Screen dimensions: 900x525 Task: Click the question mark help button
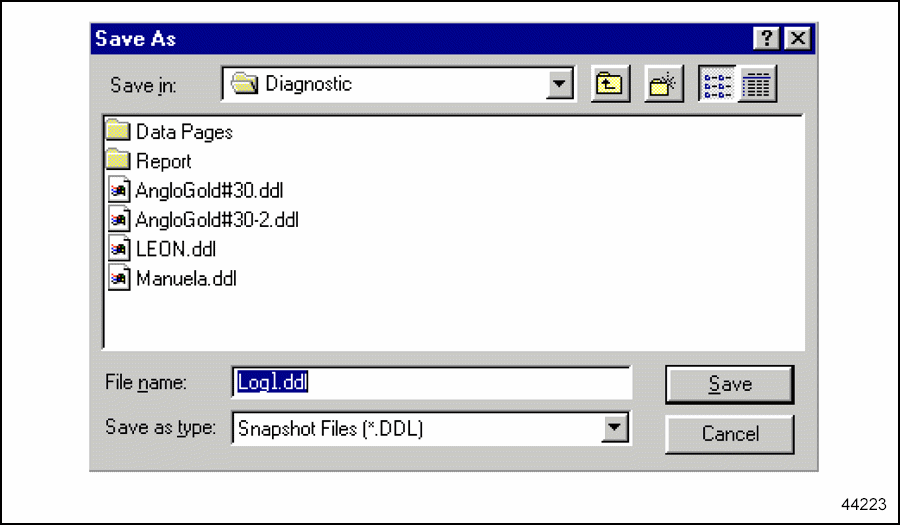click(x=767, y=38)
